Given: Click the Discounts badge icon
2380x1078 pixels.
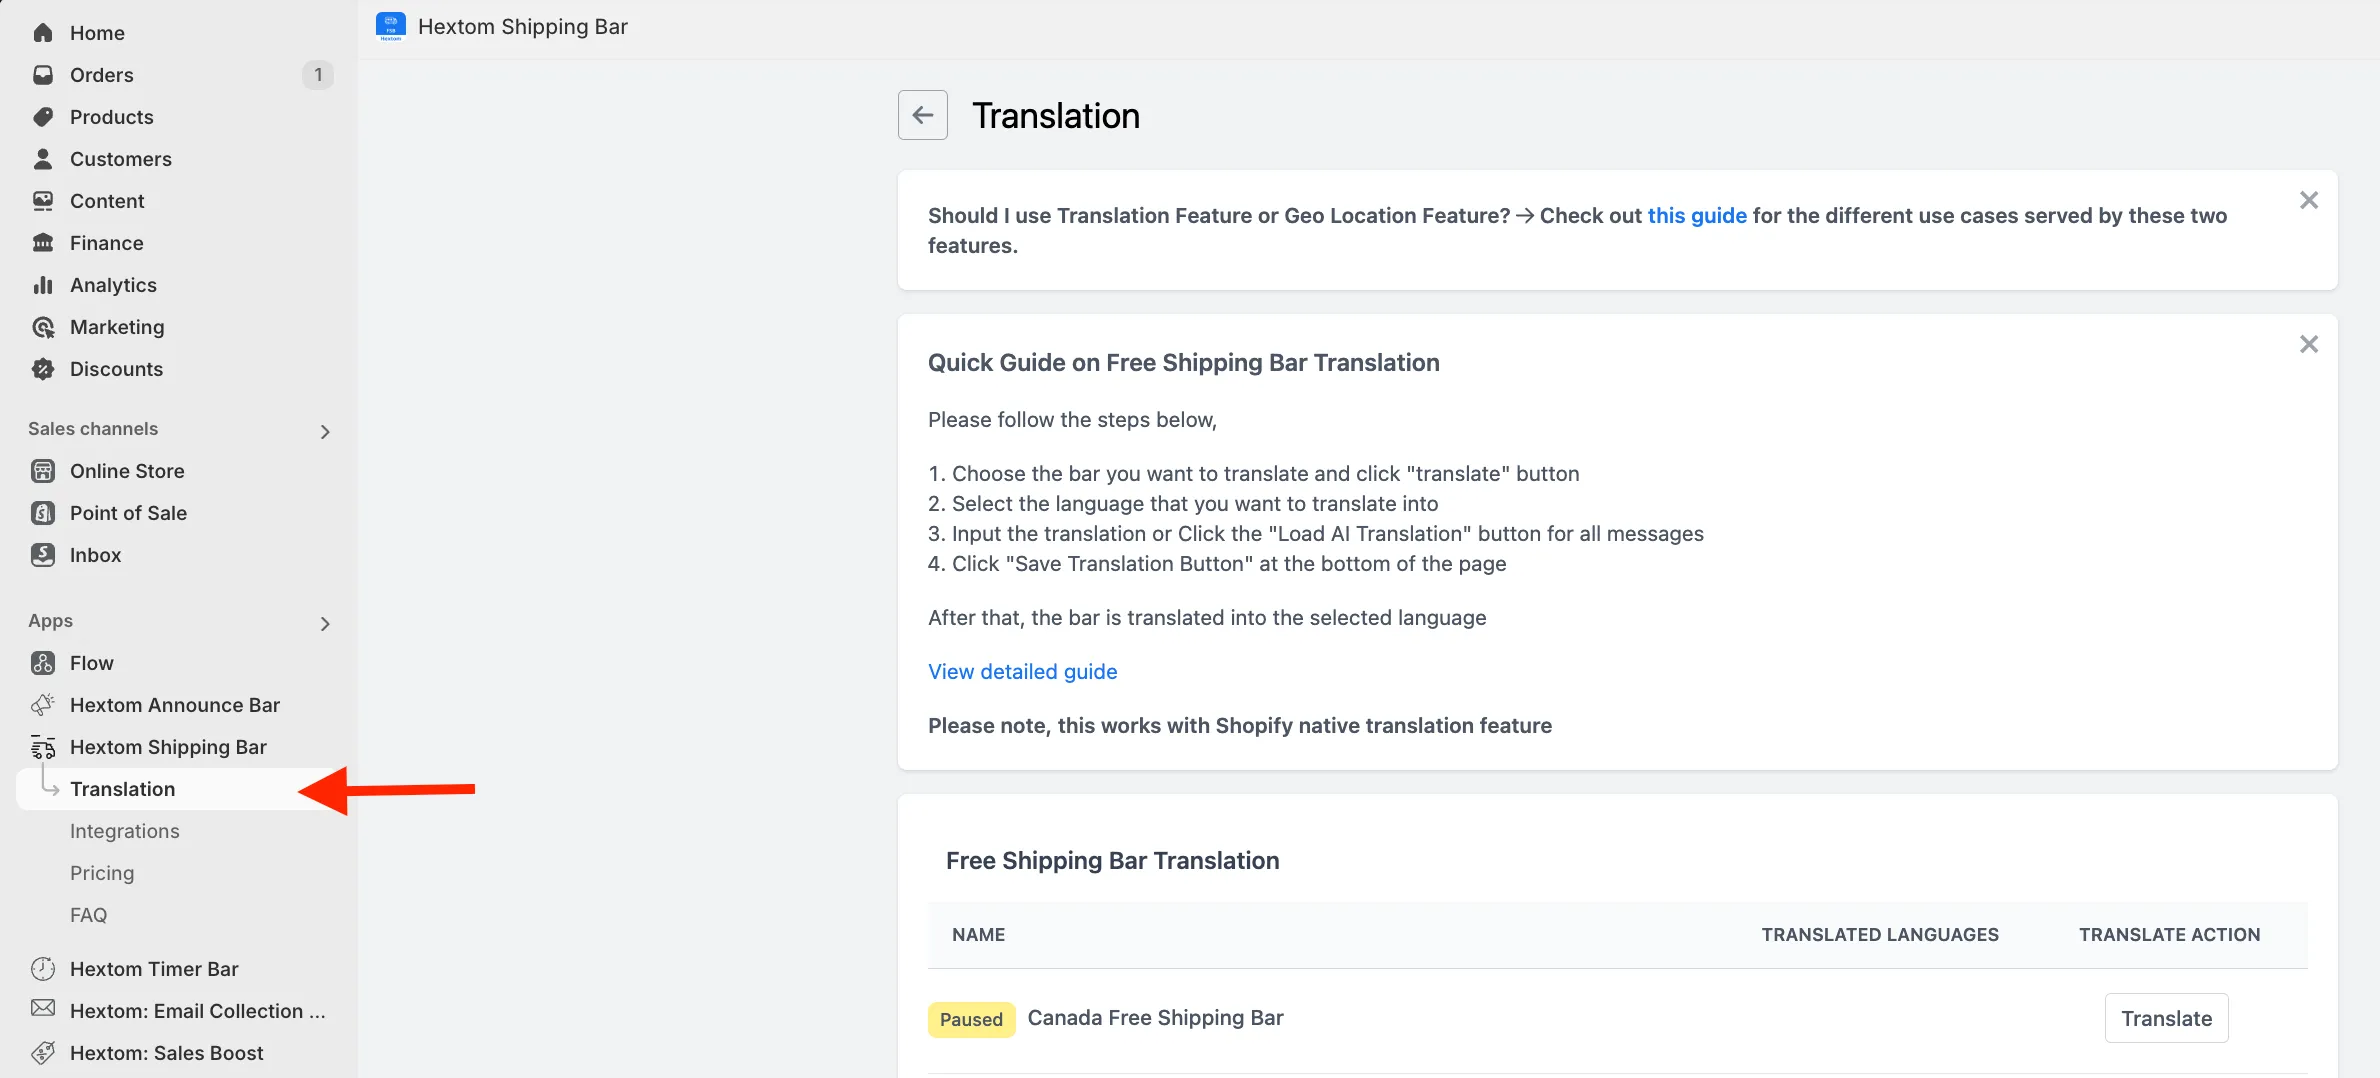Looking at the screenshot, I should [43, 369].
